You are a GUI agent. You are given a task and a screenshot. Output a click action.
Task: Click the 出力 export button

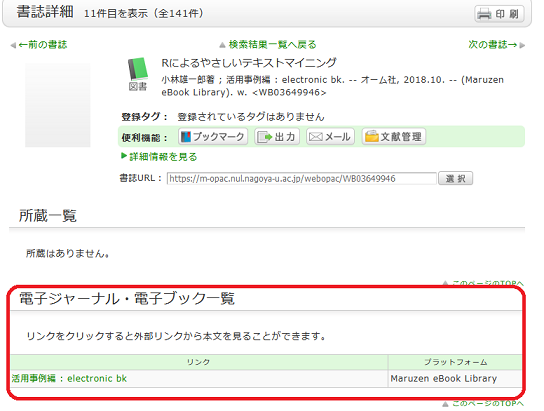coord(277,137)
